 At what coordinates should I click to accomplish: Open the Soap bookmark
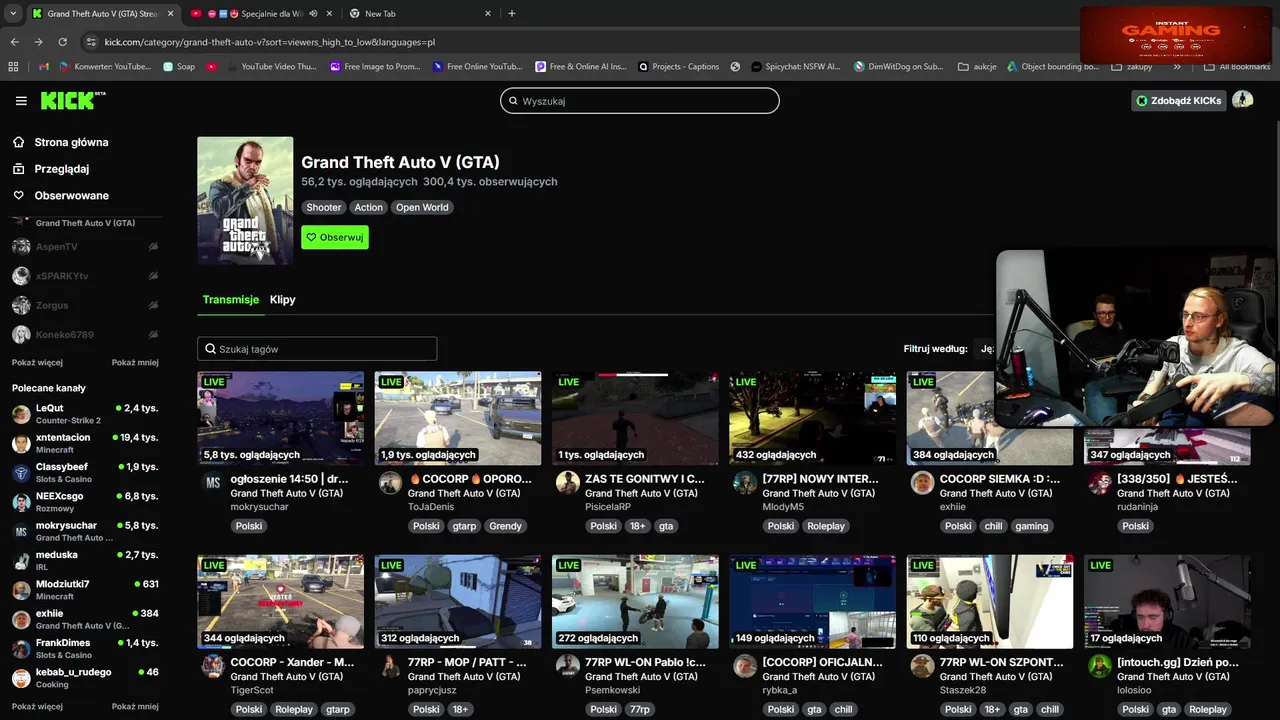pos(179,67)
